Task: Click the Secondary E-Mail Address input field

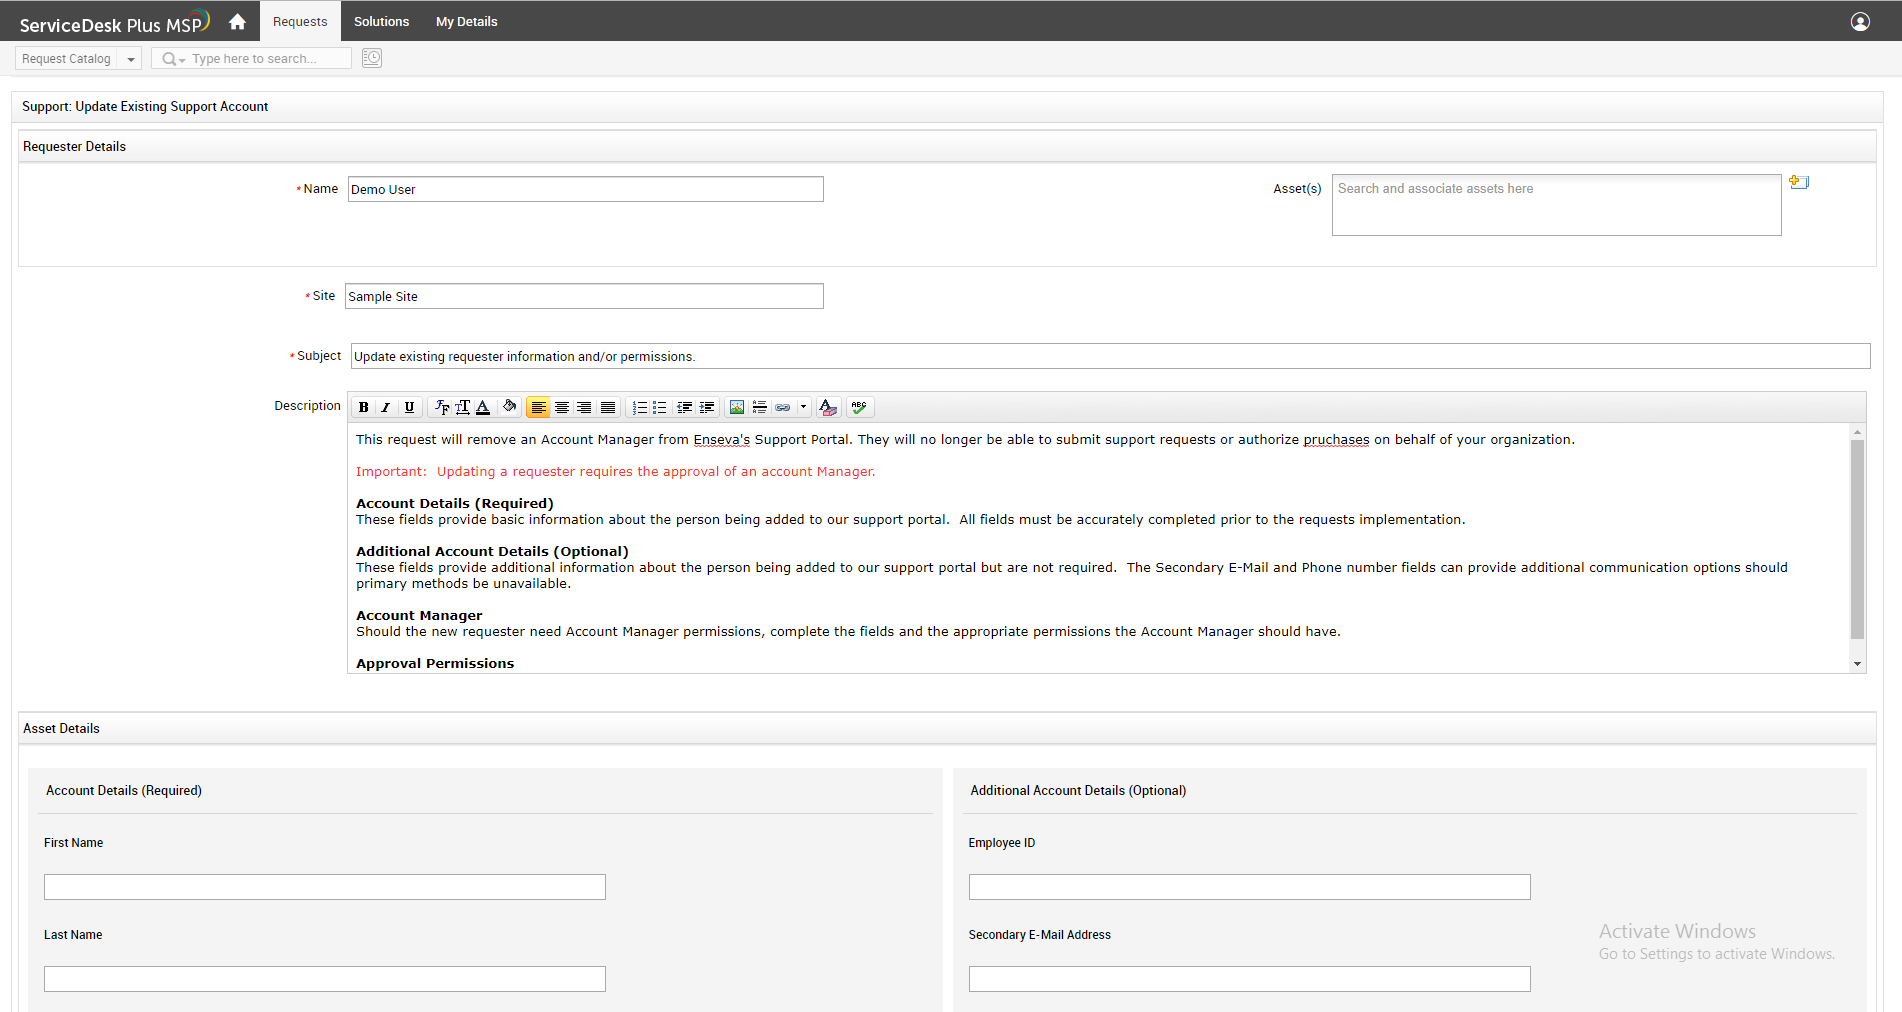Action: point(1249,979)
